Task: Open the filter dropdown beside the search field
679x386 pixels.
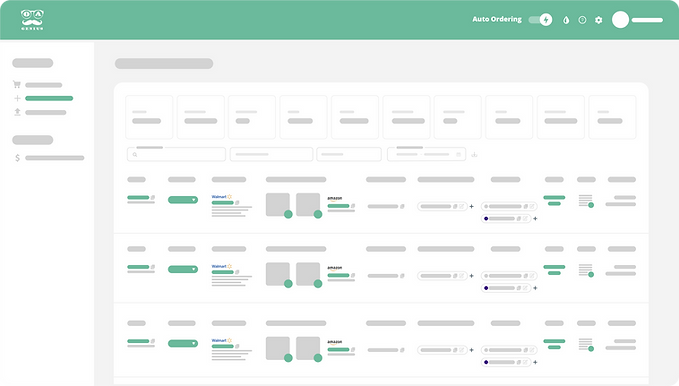Action: (x=272, y=154)
